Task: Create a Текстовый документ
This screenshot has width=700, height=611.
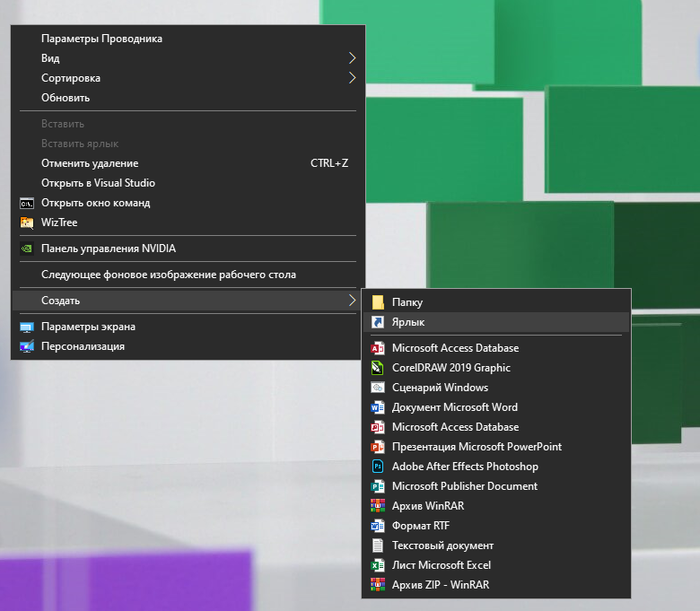Action: 496,545
